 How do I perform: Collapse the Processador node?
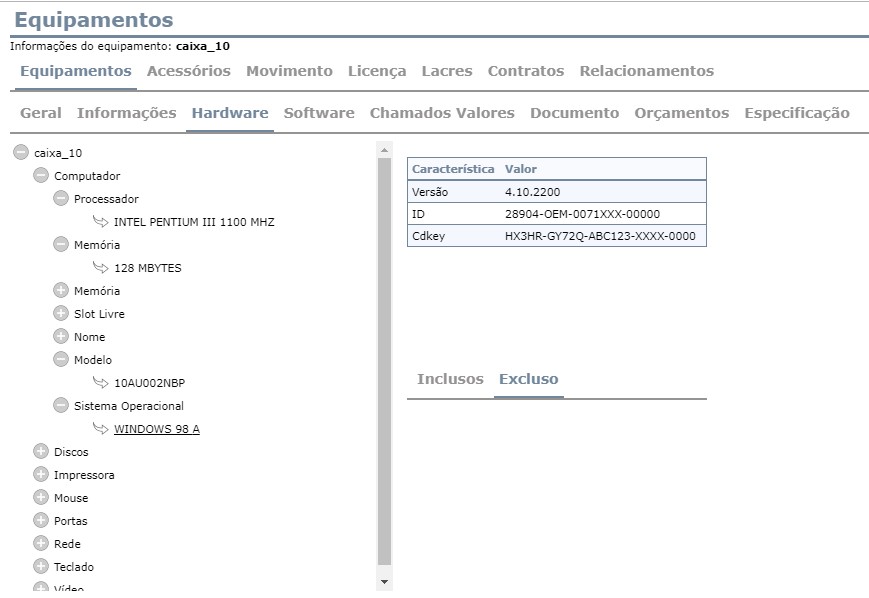point(61,199)
